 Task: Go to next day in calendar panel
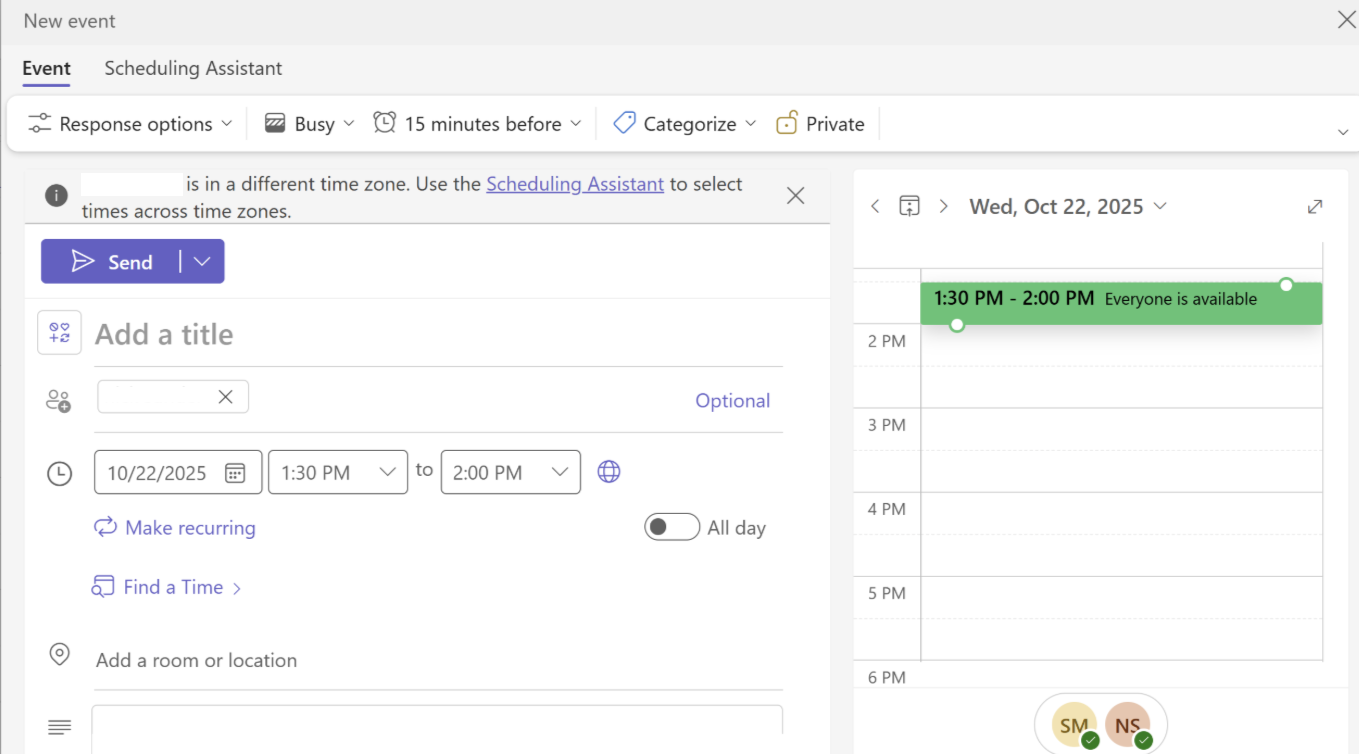coord(943,206)
